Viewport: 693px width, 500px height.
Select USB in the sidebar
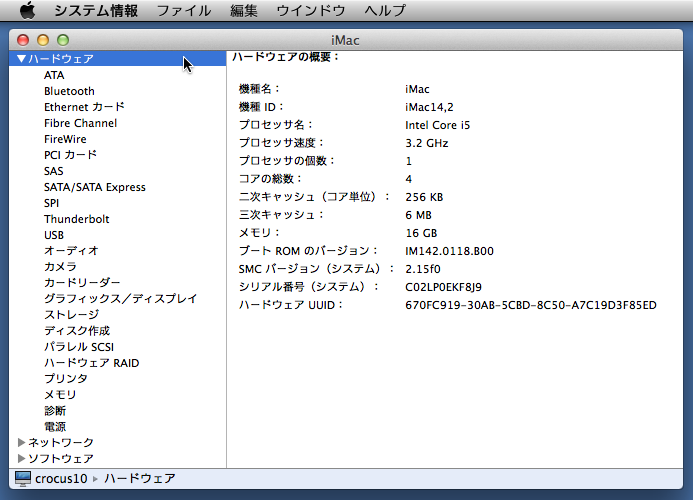(x=54, y=235)
